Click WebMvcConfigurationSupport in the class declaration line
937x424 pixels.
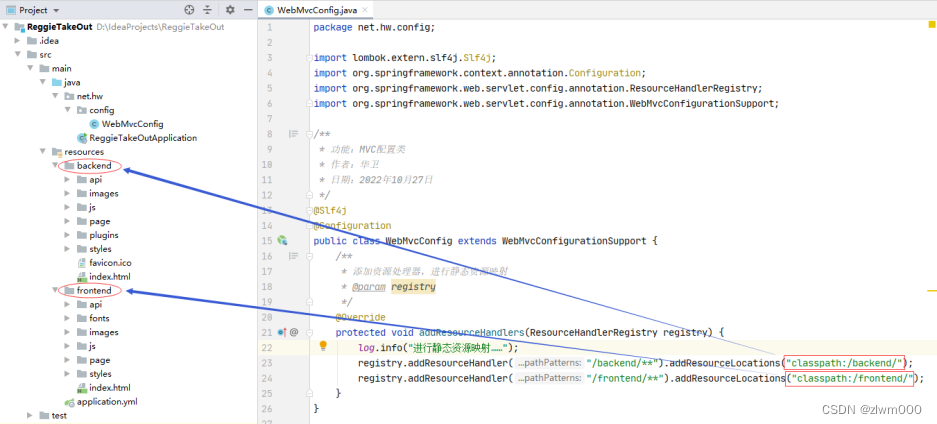574,241
